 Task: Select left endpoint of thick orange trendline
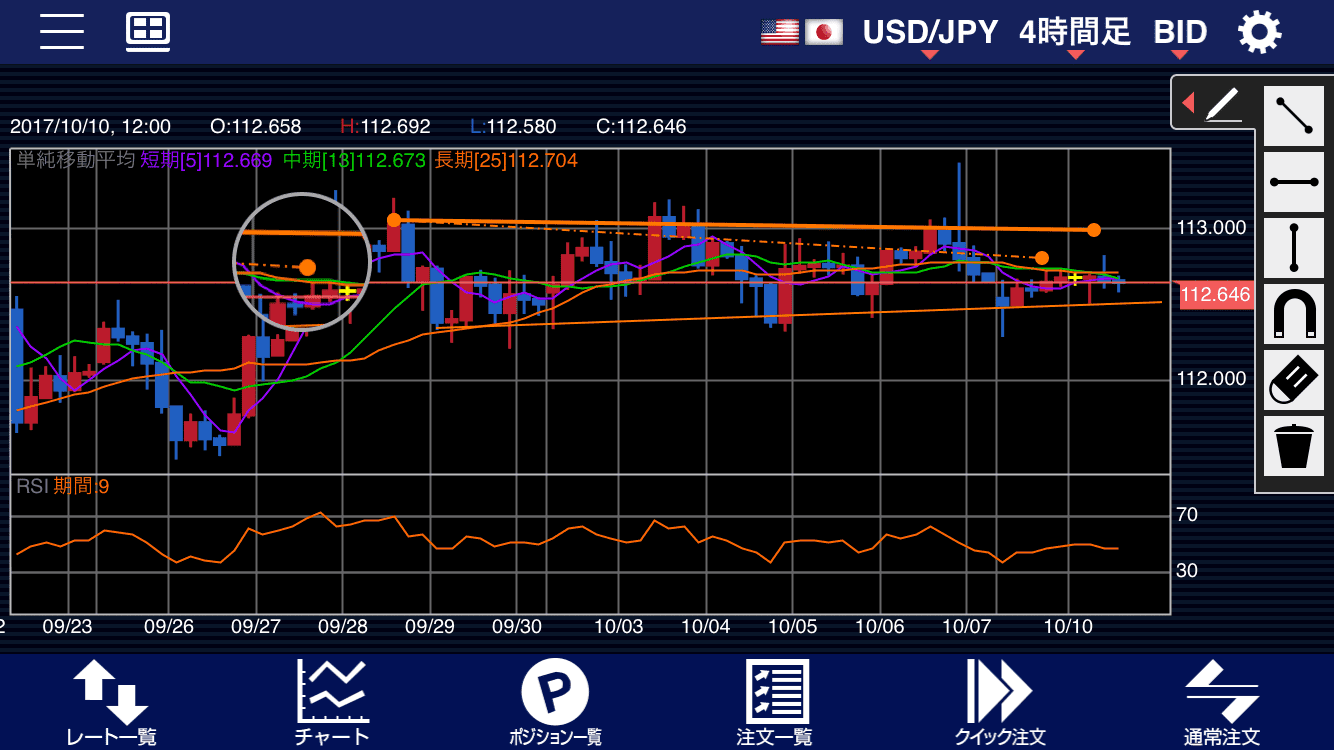point(394,220)
